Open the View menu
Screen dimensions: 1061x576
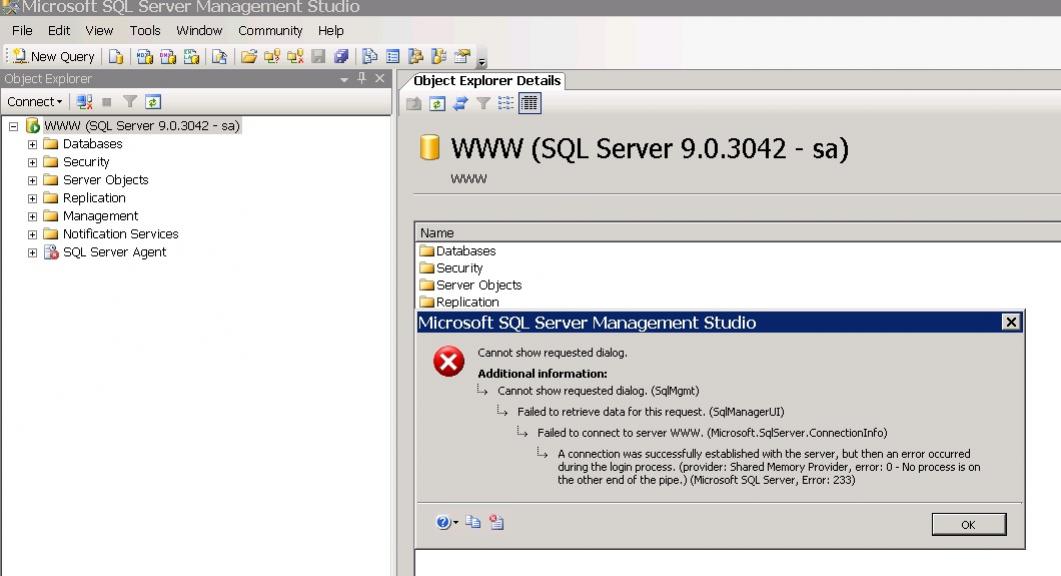(x=99, y=30)
